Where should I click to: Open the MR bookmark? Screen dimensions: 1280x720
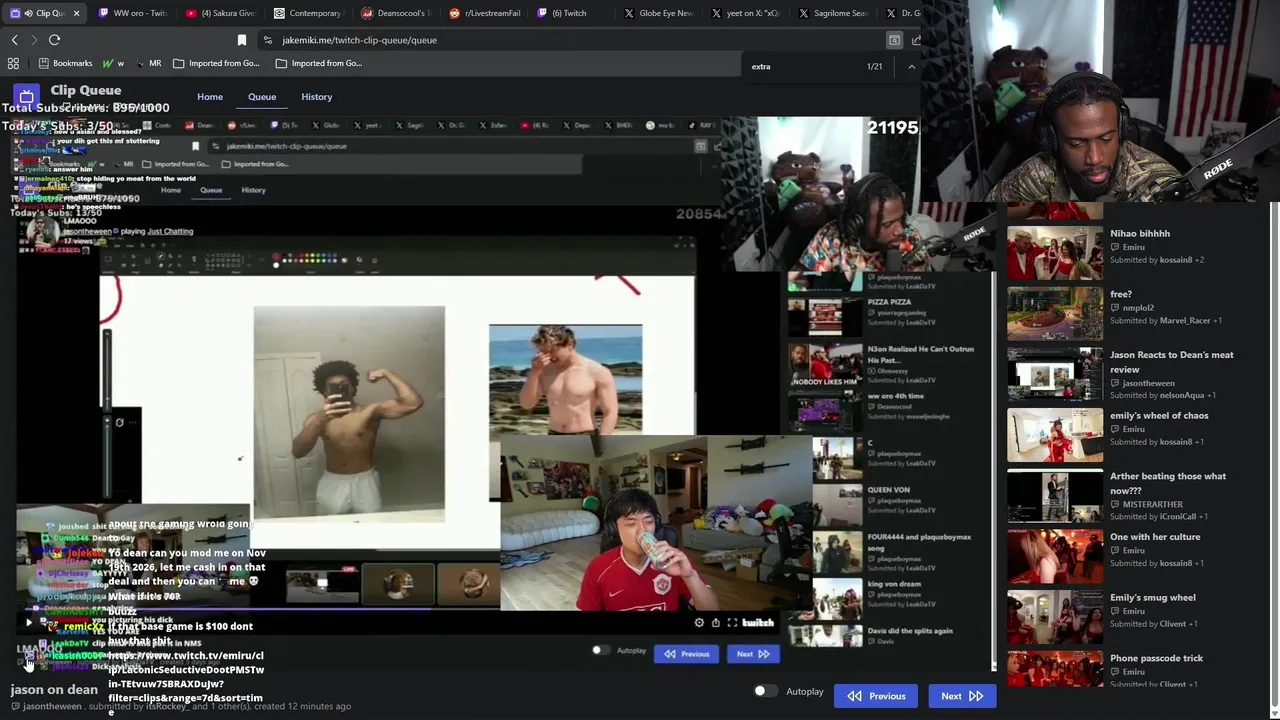[x=147, y=63]
